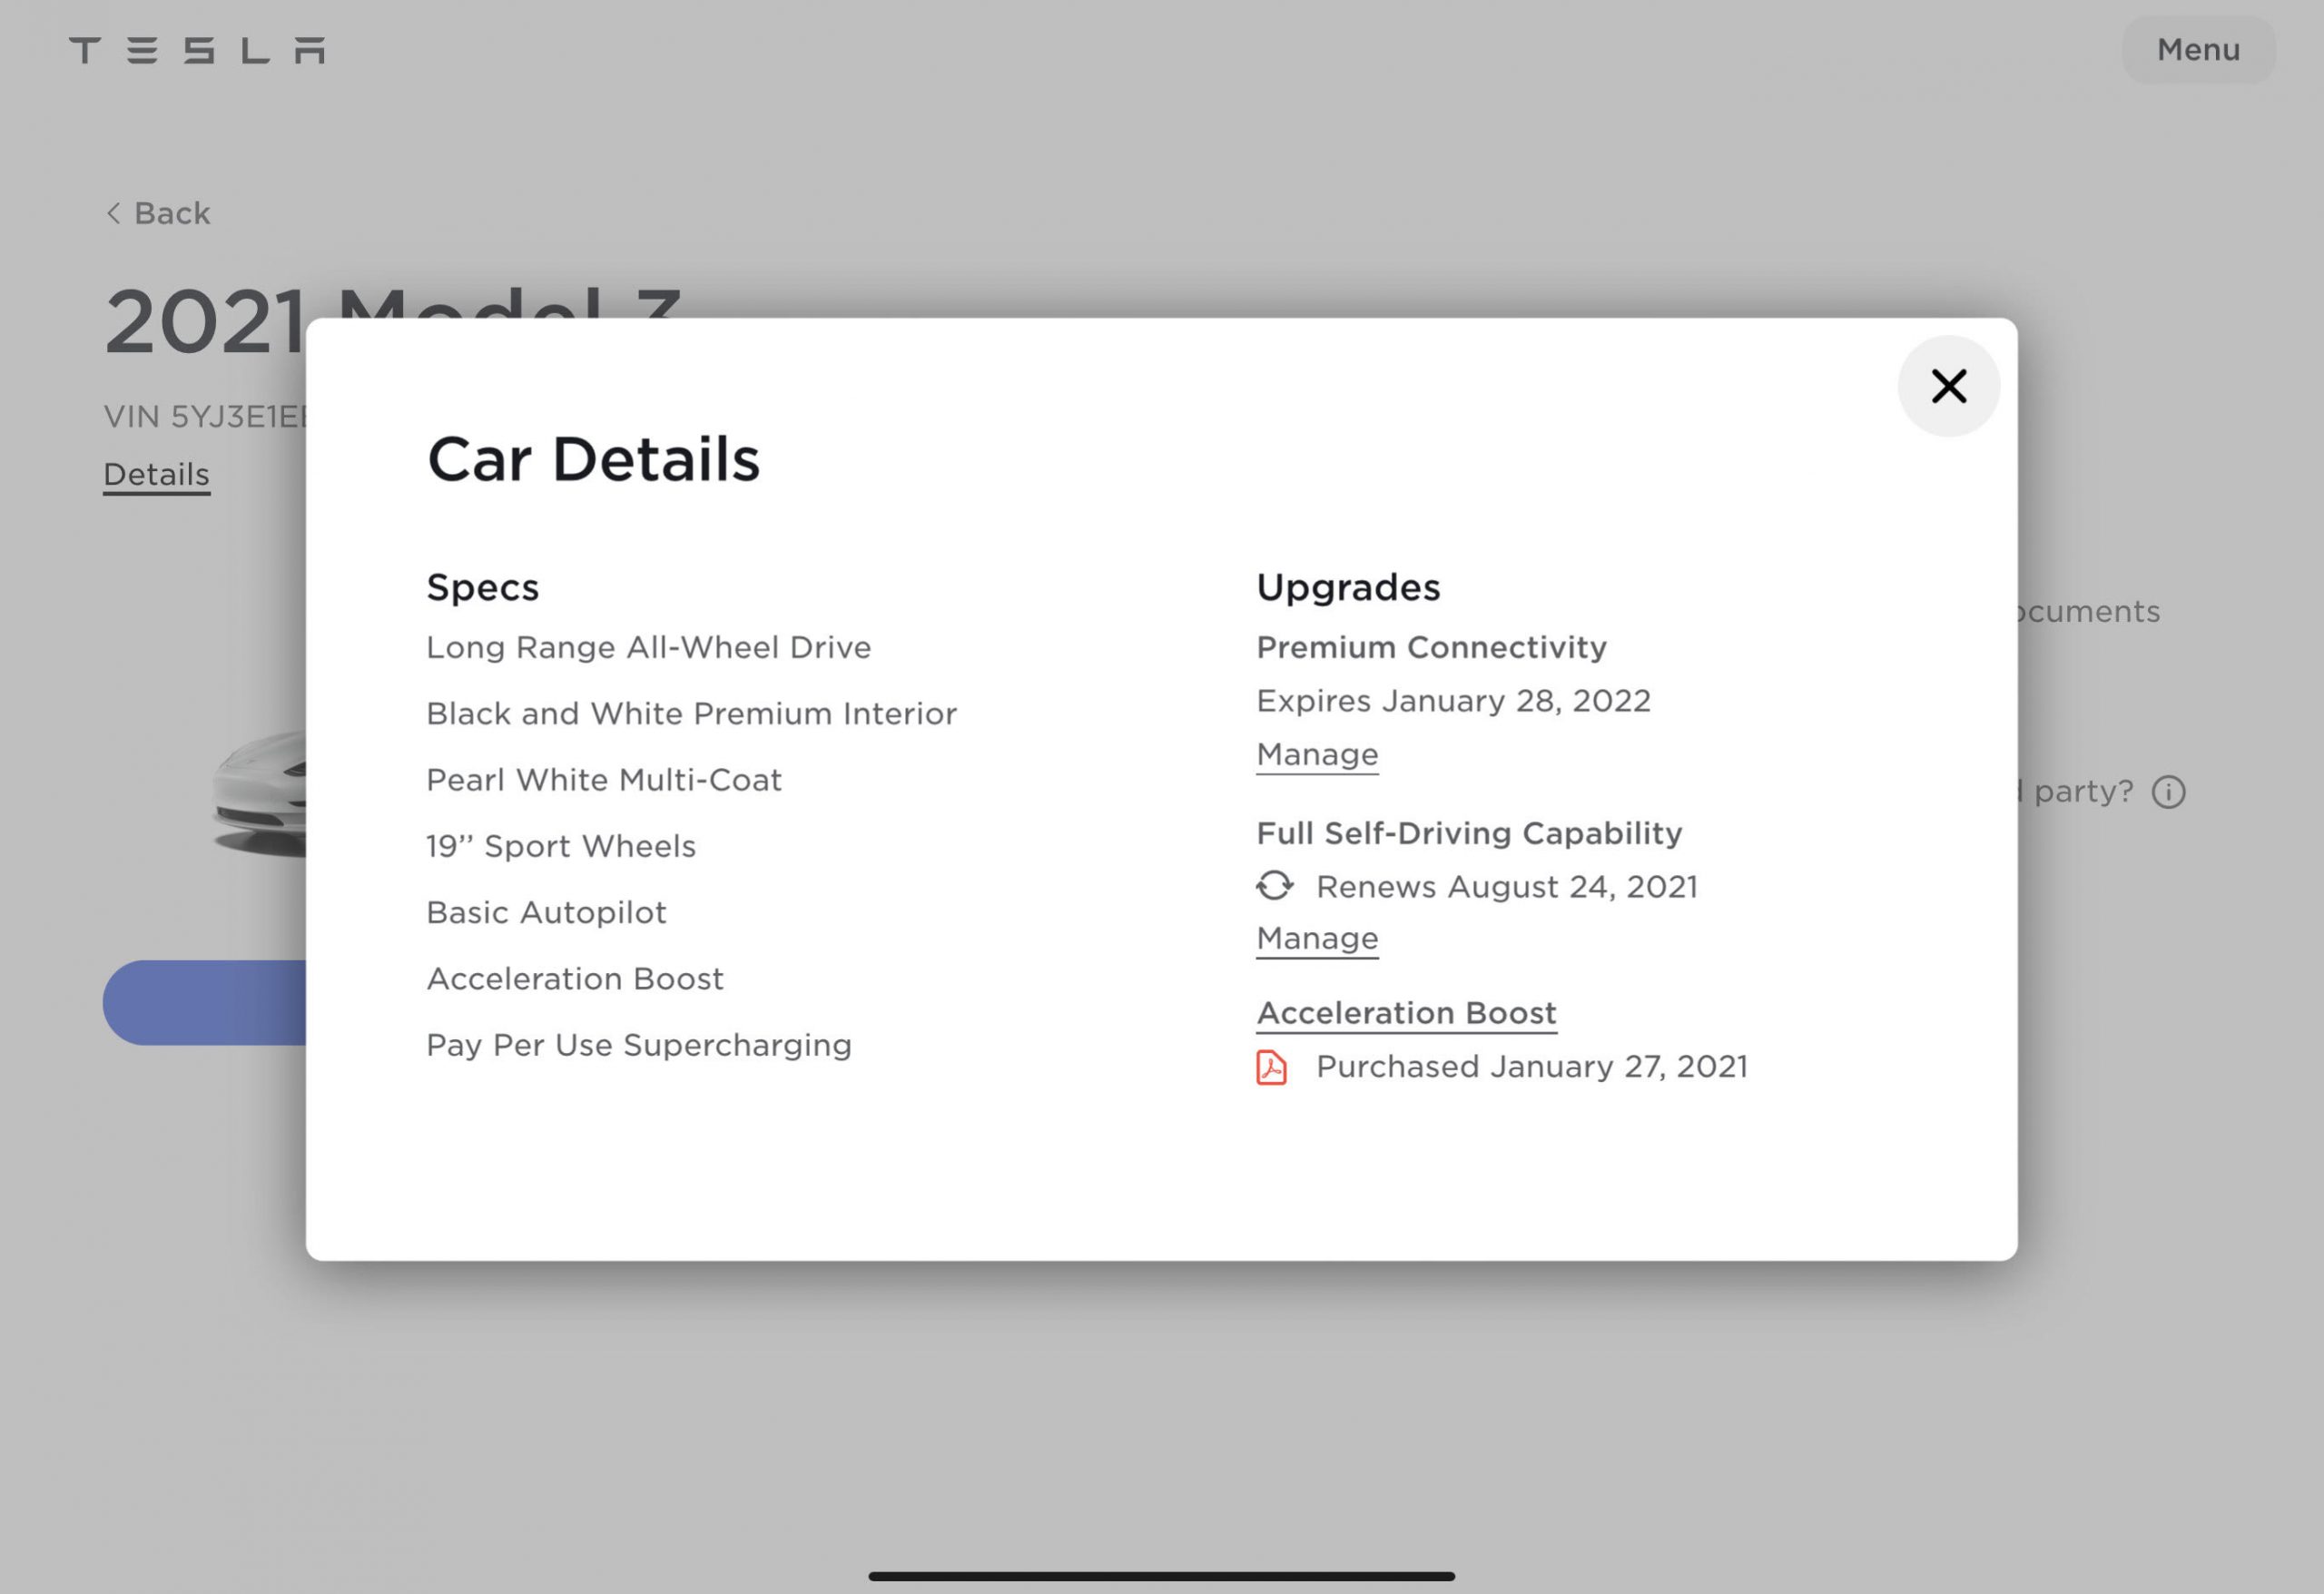Screen dimensions: 2324x1594
Task: Open the Acceleration Boost link
Action: [x=1405, y=1013]
